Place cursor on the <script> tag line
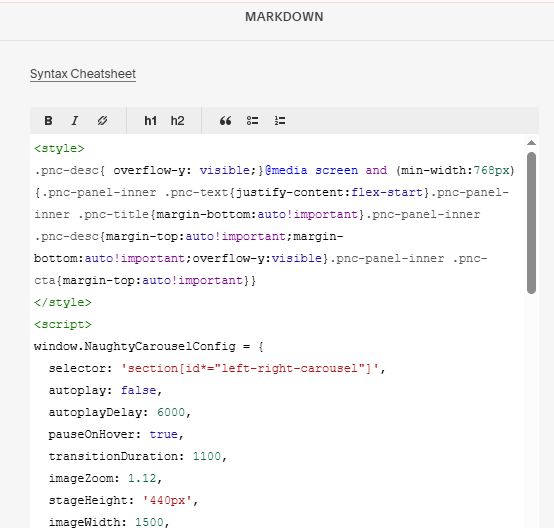This screenshot has height=528, width=554. coord(63,324)
